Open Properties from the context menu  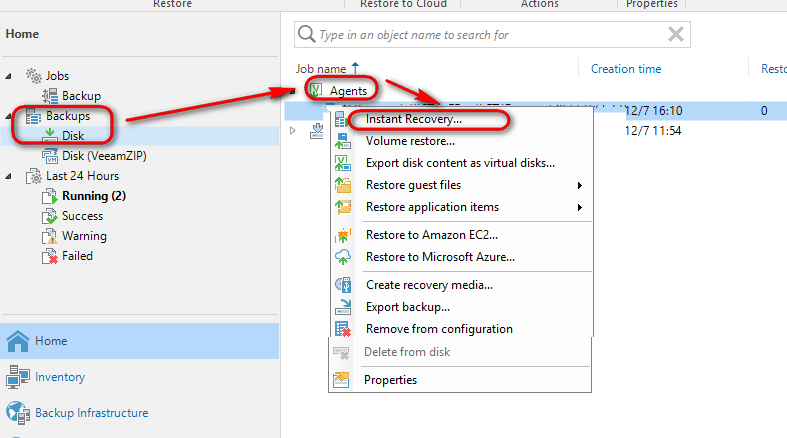point(390,380)
